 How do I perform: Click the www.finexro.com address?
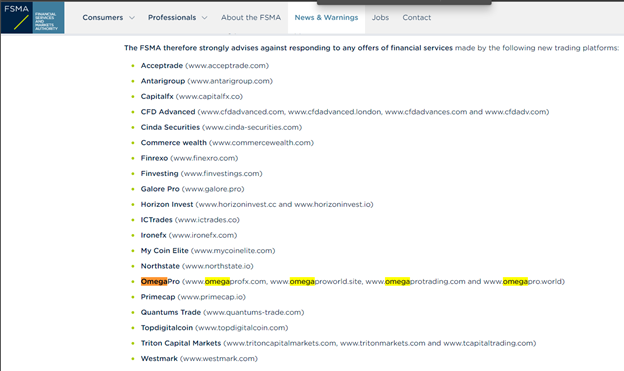point(204,158)
